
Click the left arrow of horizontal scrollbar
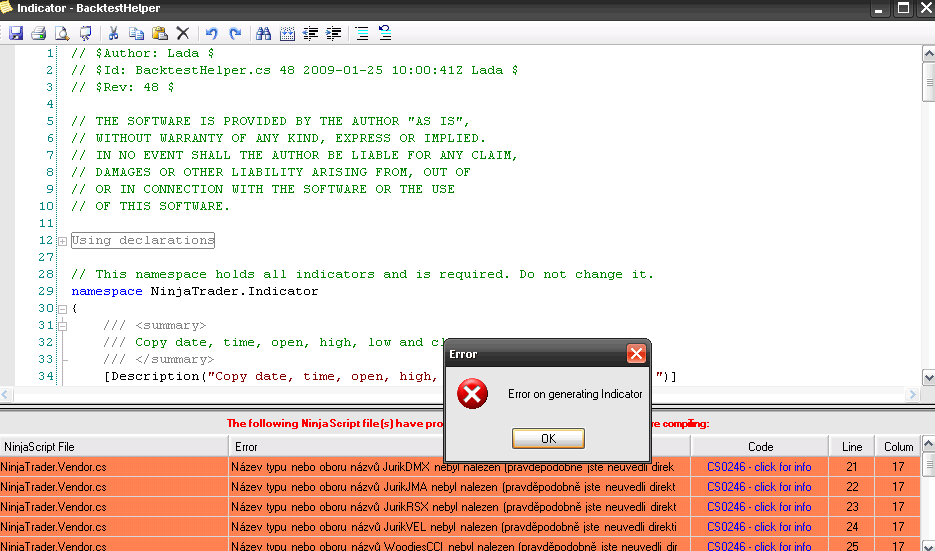click(x=5, y=394)
